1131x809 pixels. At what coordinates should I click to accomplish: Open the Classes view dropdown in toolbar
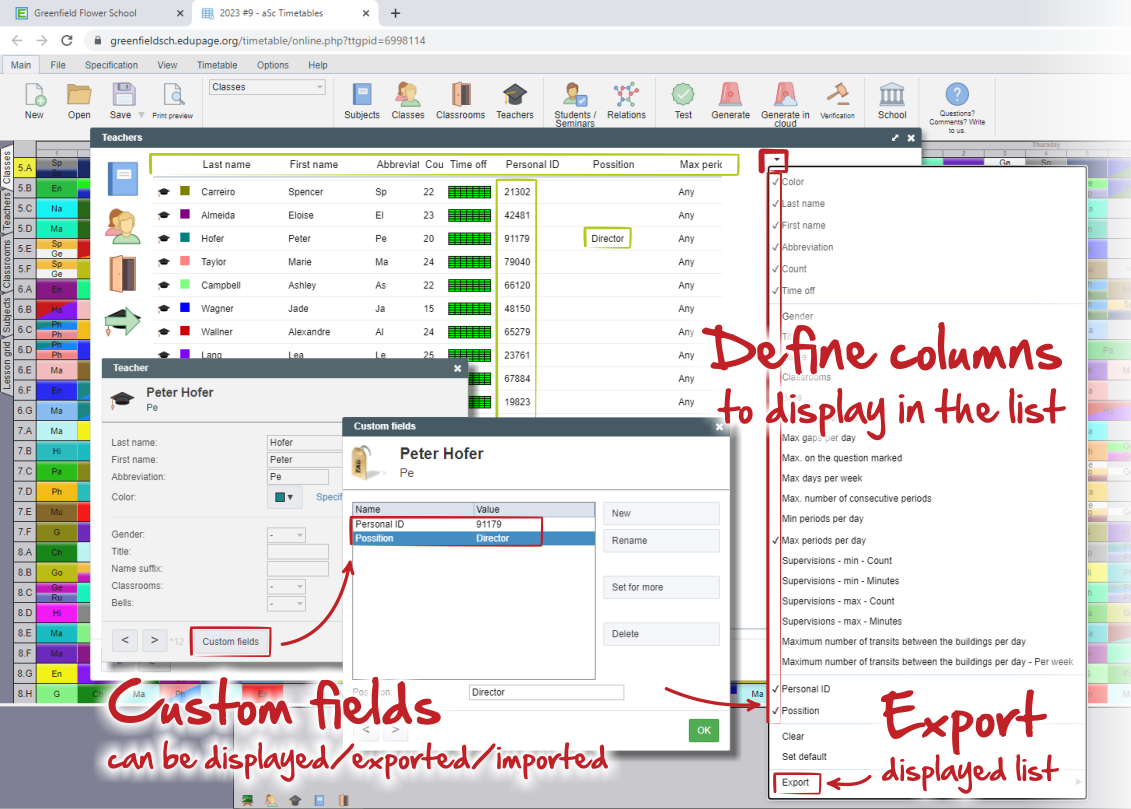click(x=267, y=87)
